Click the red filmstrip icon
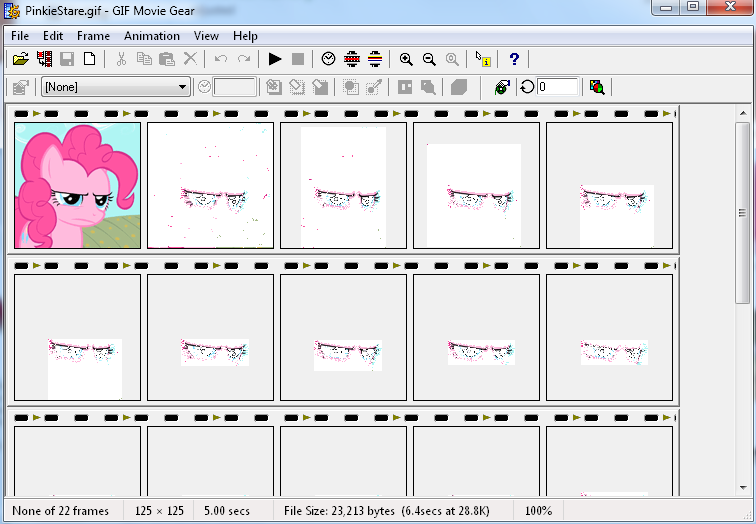 [x=352, y=59]
